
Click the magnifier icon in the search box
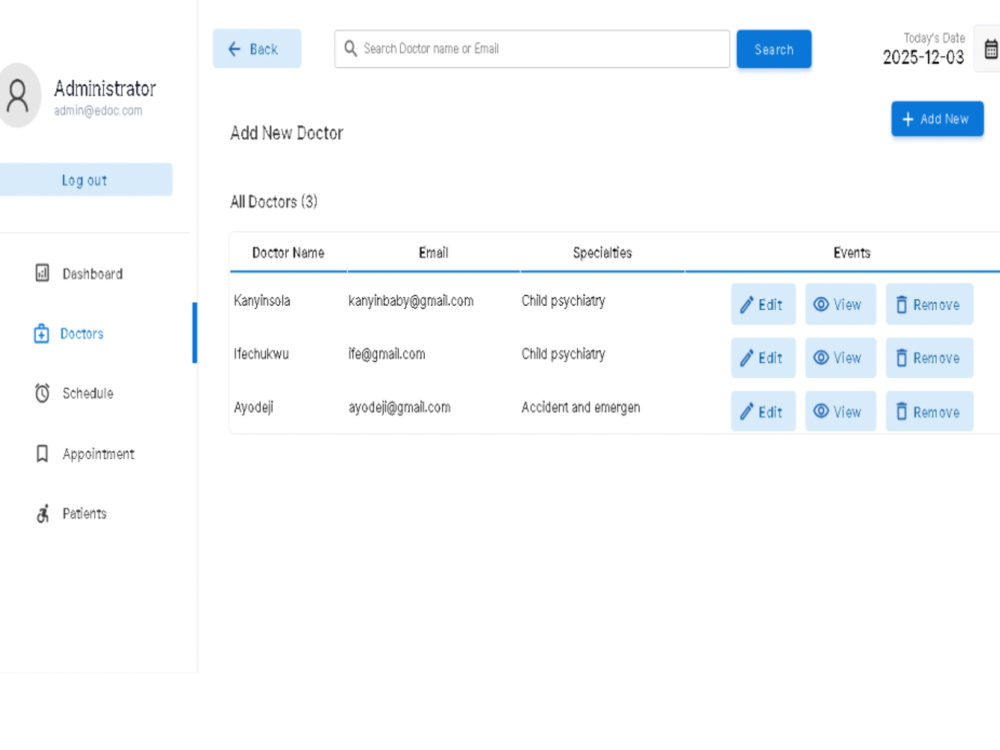coord(350,48)
